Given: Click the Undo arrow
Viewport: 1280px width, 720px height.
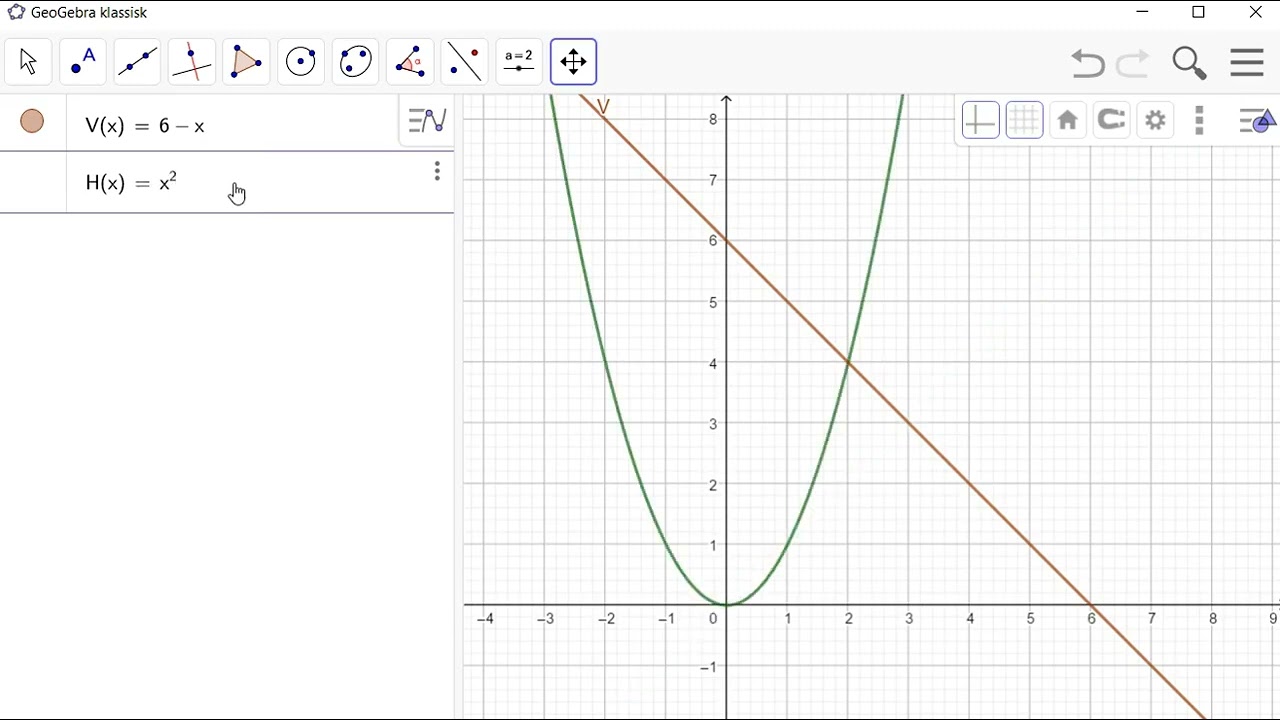Looking at the screenshot, I should tap(1087, 63).
